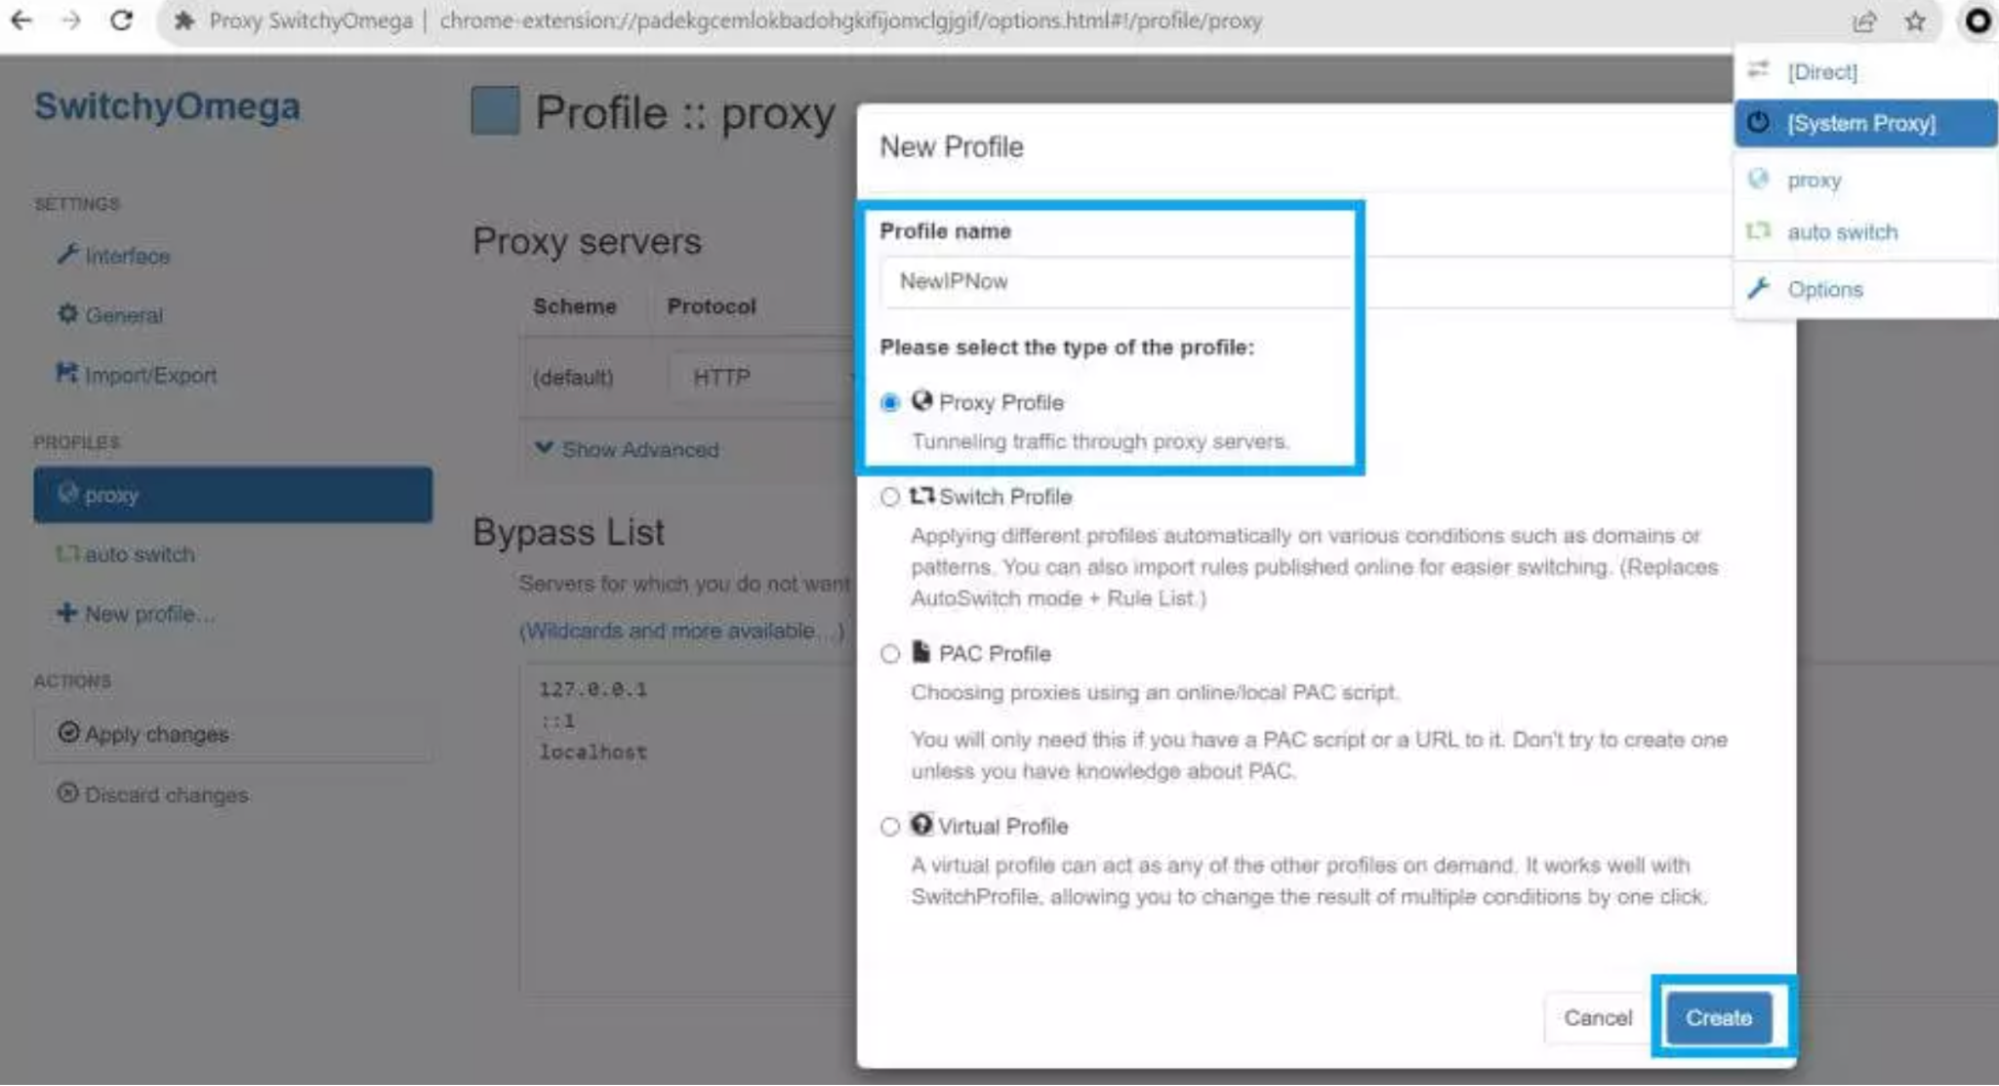The image size is (1999, 1086).
Task: Switch to the [Direct] proxy mode
Action: (x=1822, y=71)
